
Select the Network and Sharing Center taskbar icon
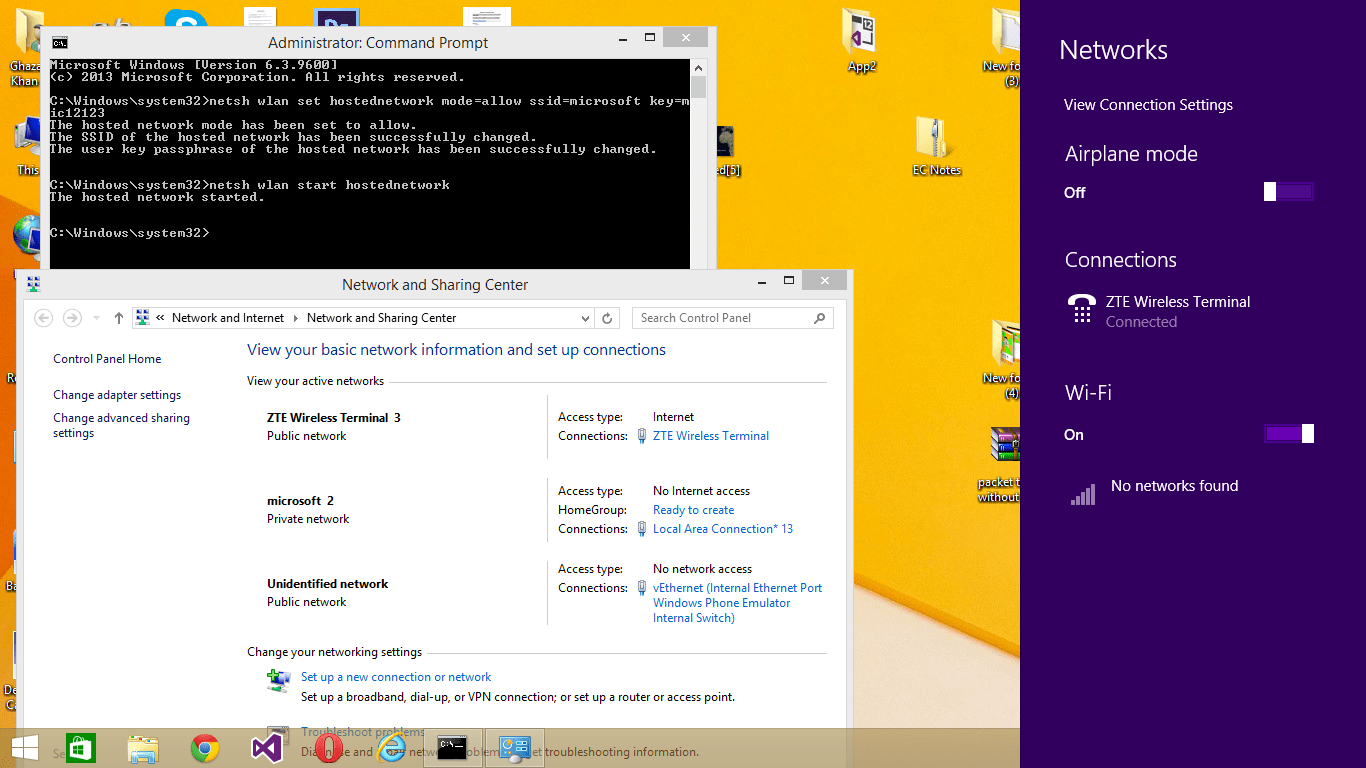coord(515,748)
